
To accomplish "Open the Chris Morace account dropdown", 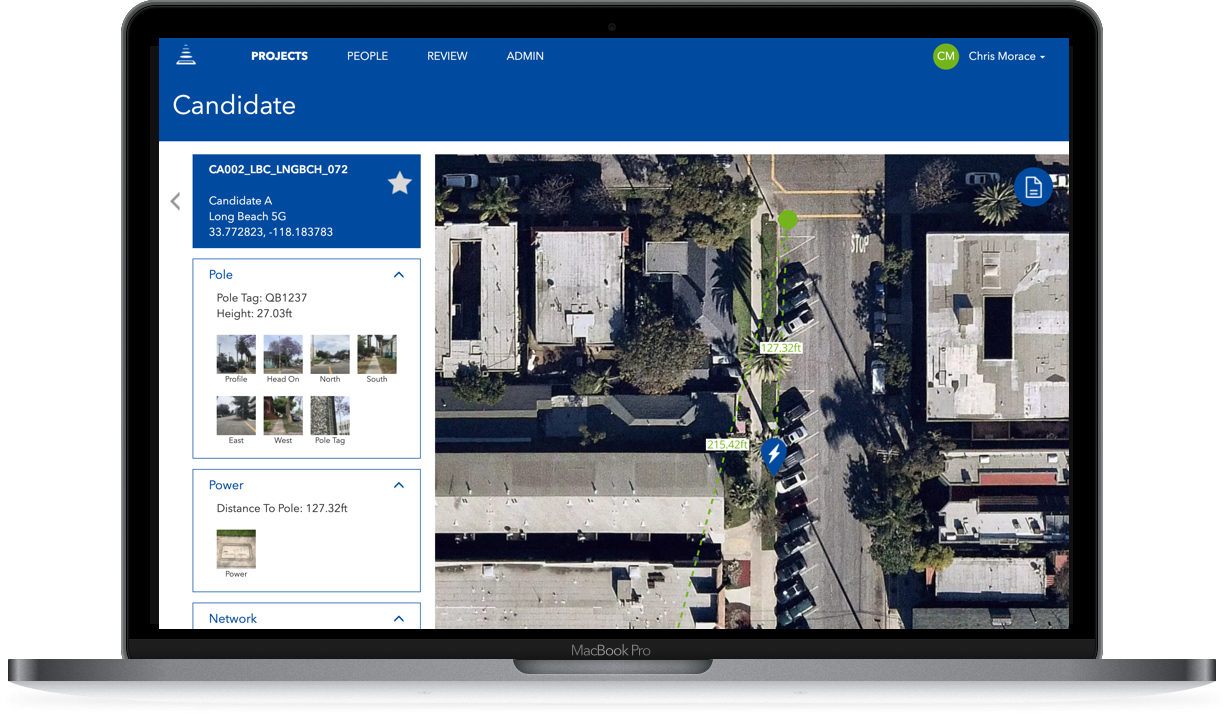I will pyautogui.click(x=1006, y=57).
